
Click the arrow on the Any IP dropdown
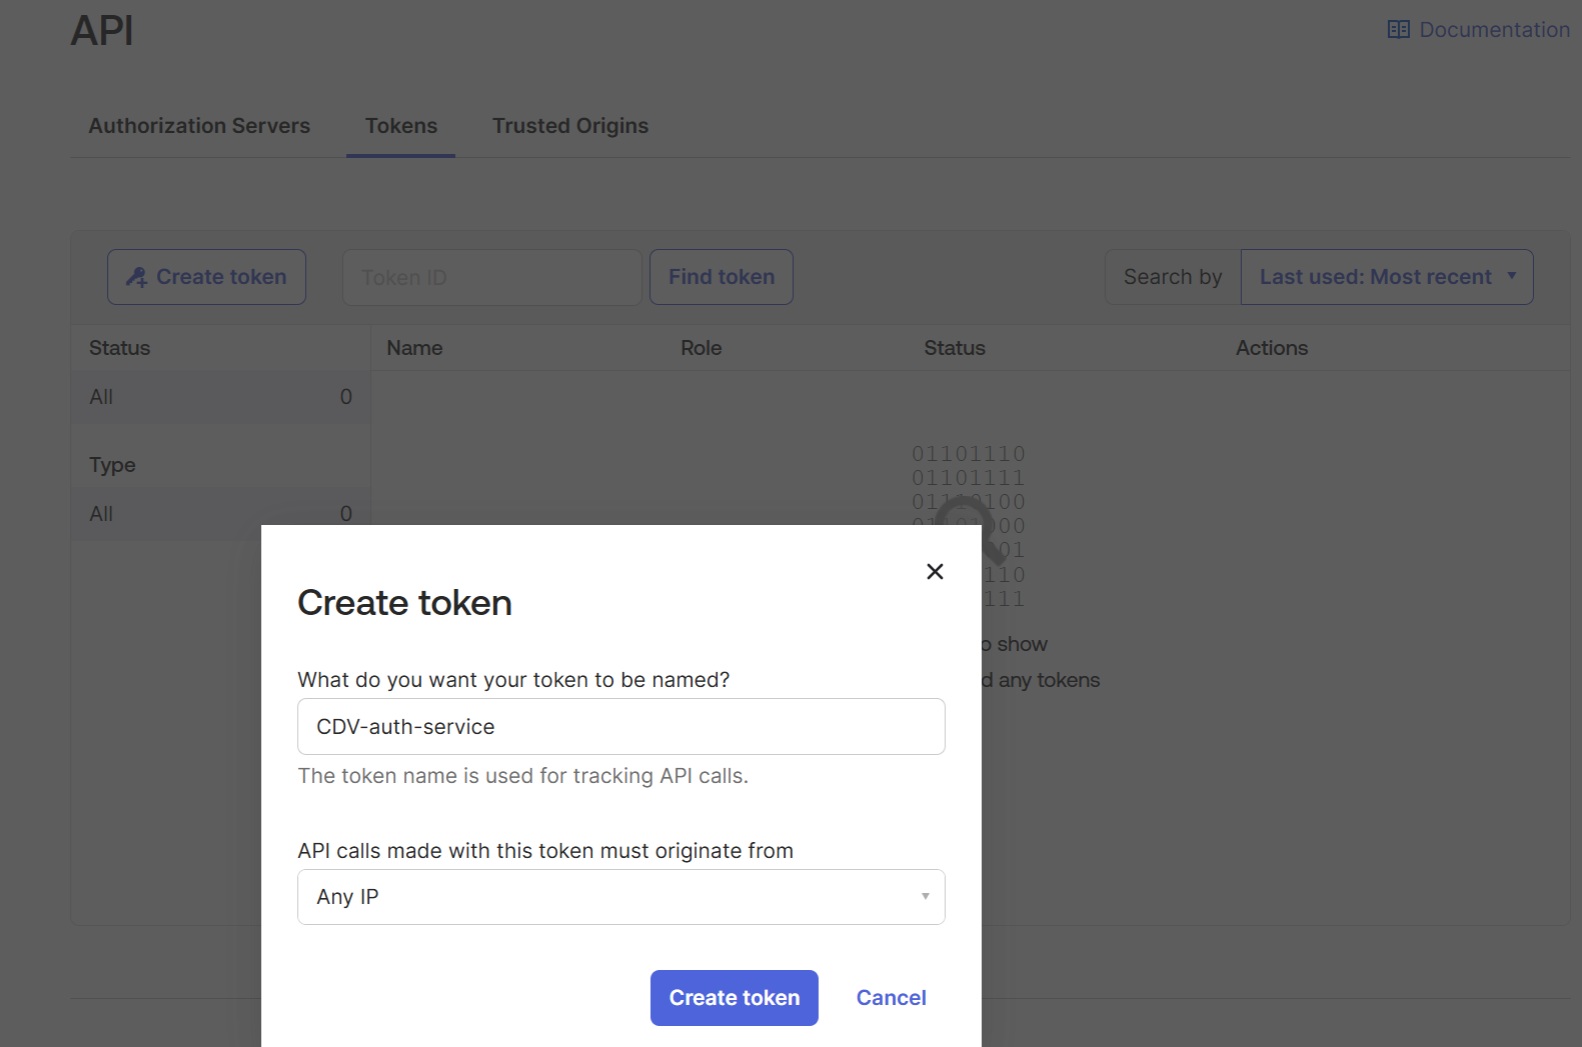point(925,896)
